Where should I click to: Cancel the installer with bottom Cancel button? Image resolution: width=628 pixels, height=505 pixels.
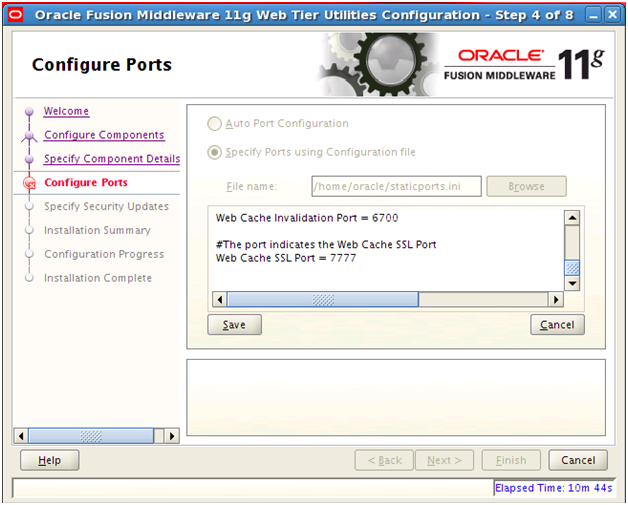click(578, 460)
